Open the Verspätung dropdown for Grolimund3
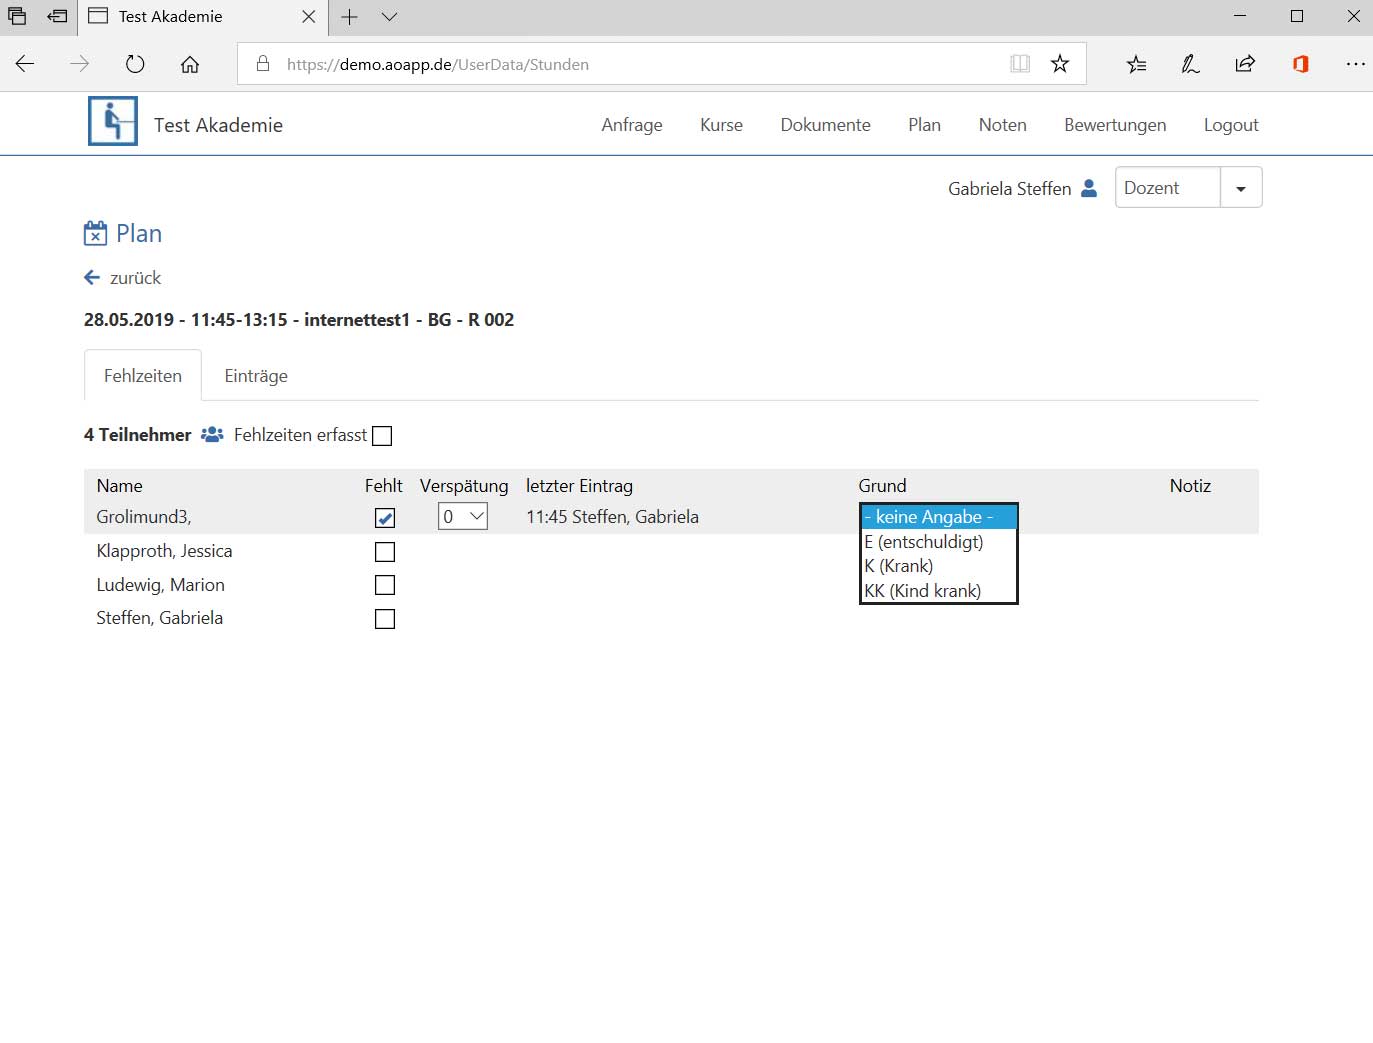This screenshot has width=1373, height=1043. click(x=463, y=517)
